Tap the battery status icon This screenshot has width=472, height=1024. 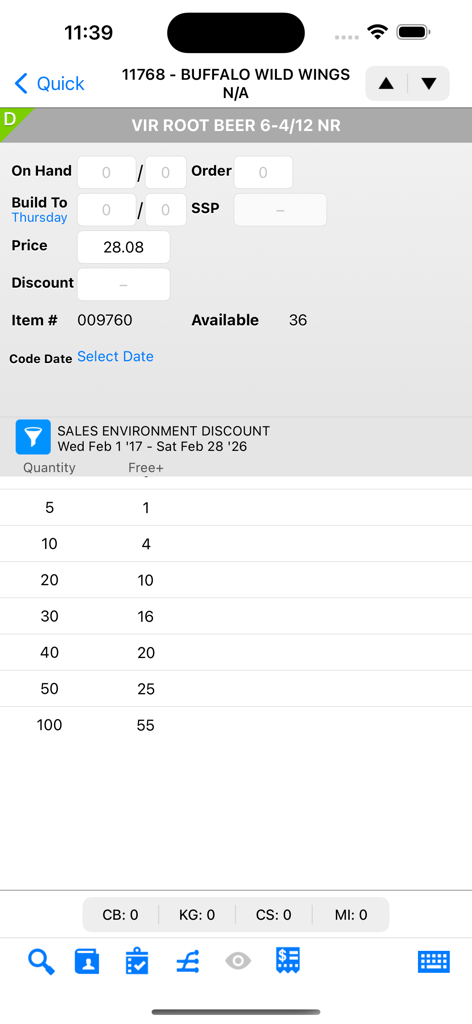413,31
